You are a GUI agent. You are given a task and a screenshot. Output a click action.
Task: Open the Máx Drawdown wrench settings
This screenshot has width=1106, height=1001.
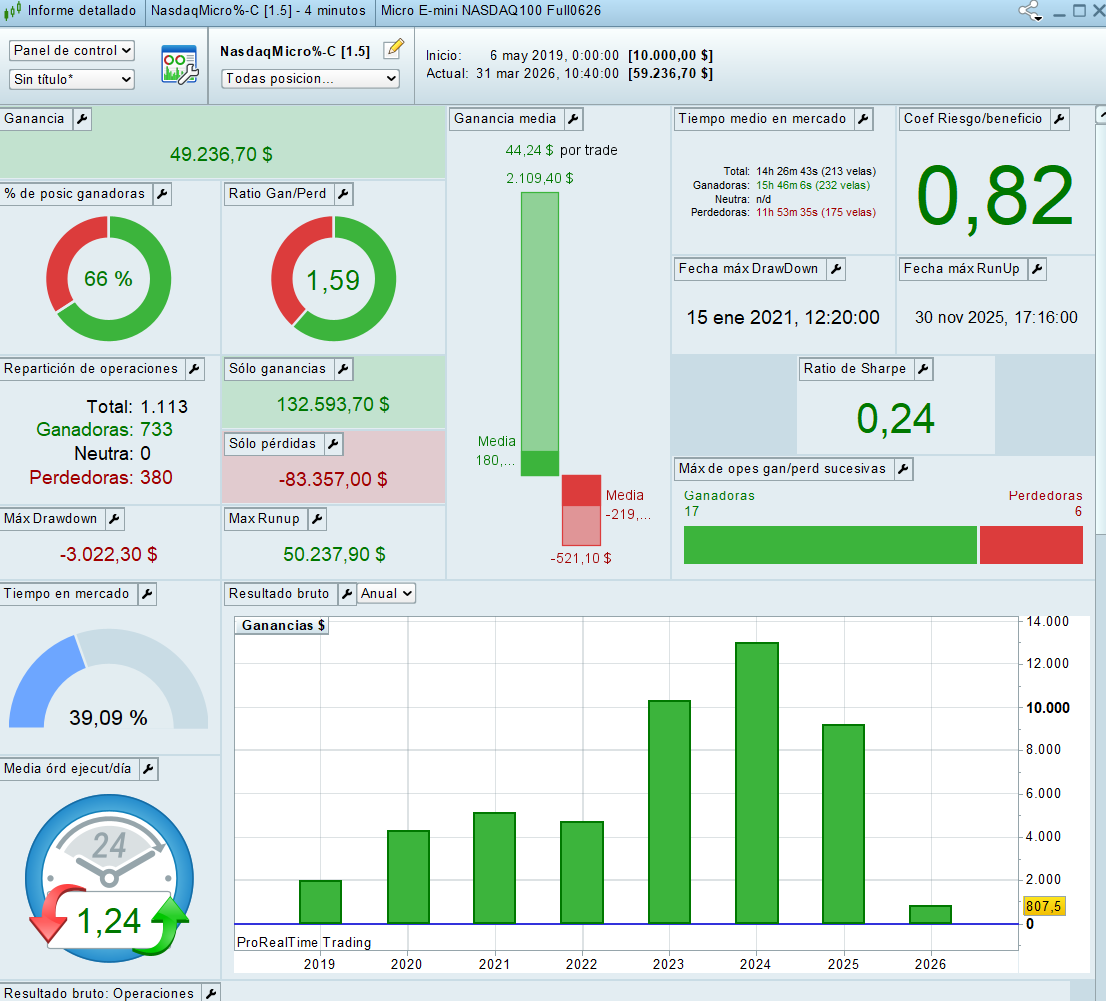tap(114, 519)
